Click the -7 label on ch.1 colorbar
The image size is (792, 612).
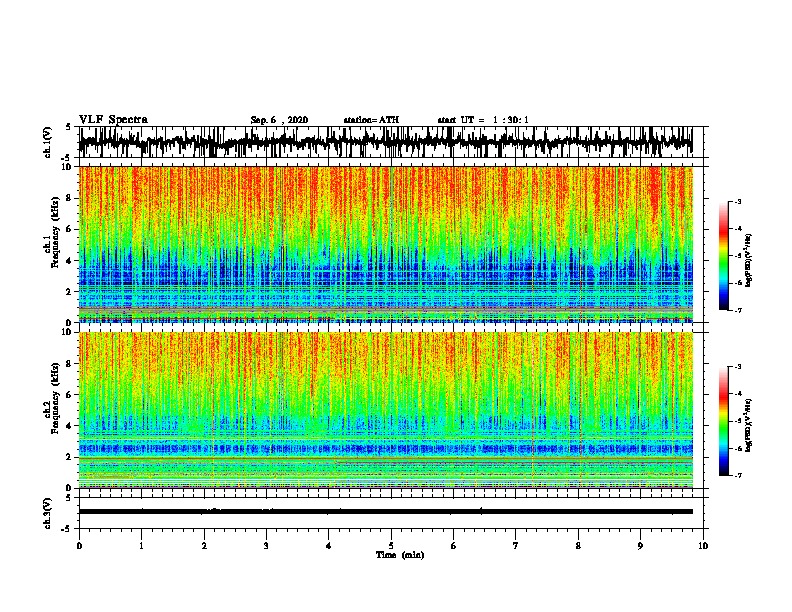pyautogui.click(x=737, y=310)
